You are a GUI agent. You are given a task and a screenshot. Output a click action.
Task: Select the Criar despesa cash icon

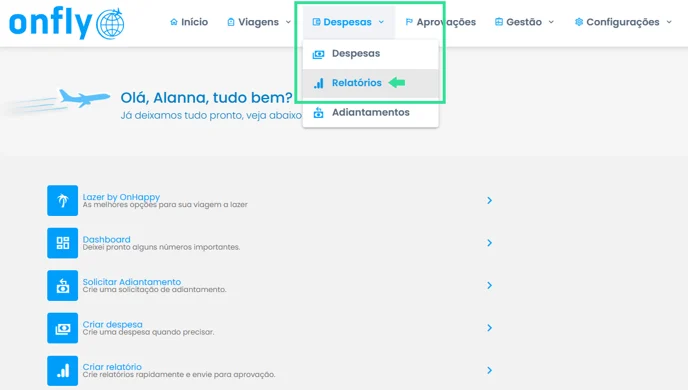62,328
